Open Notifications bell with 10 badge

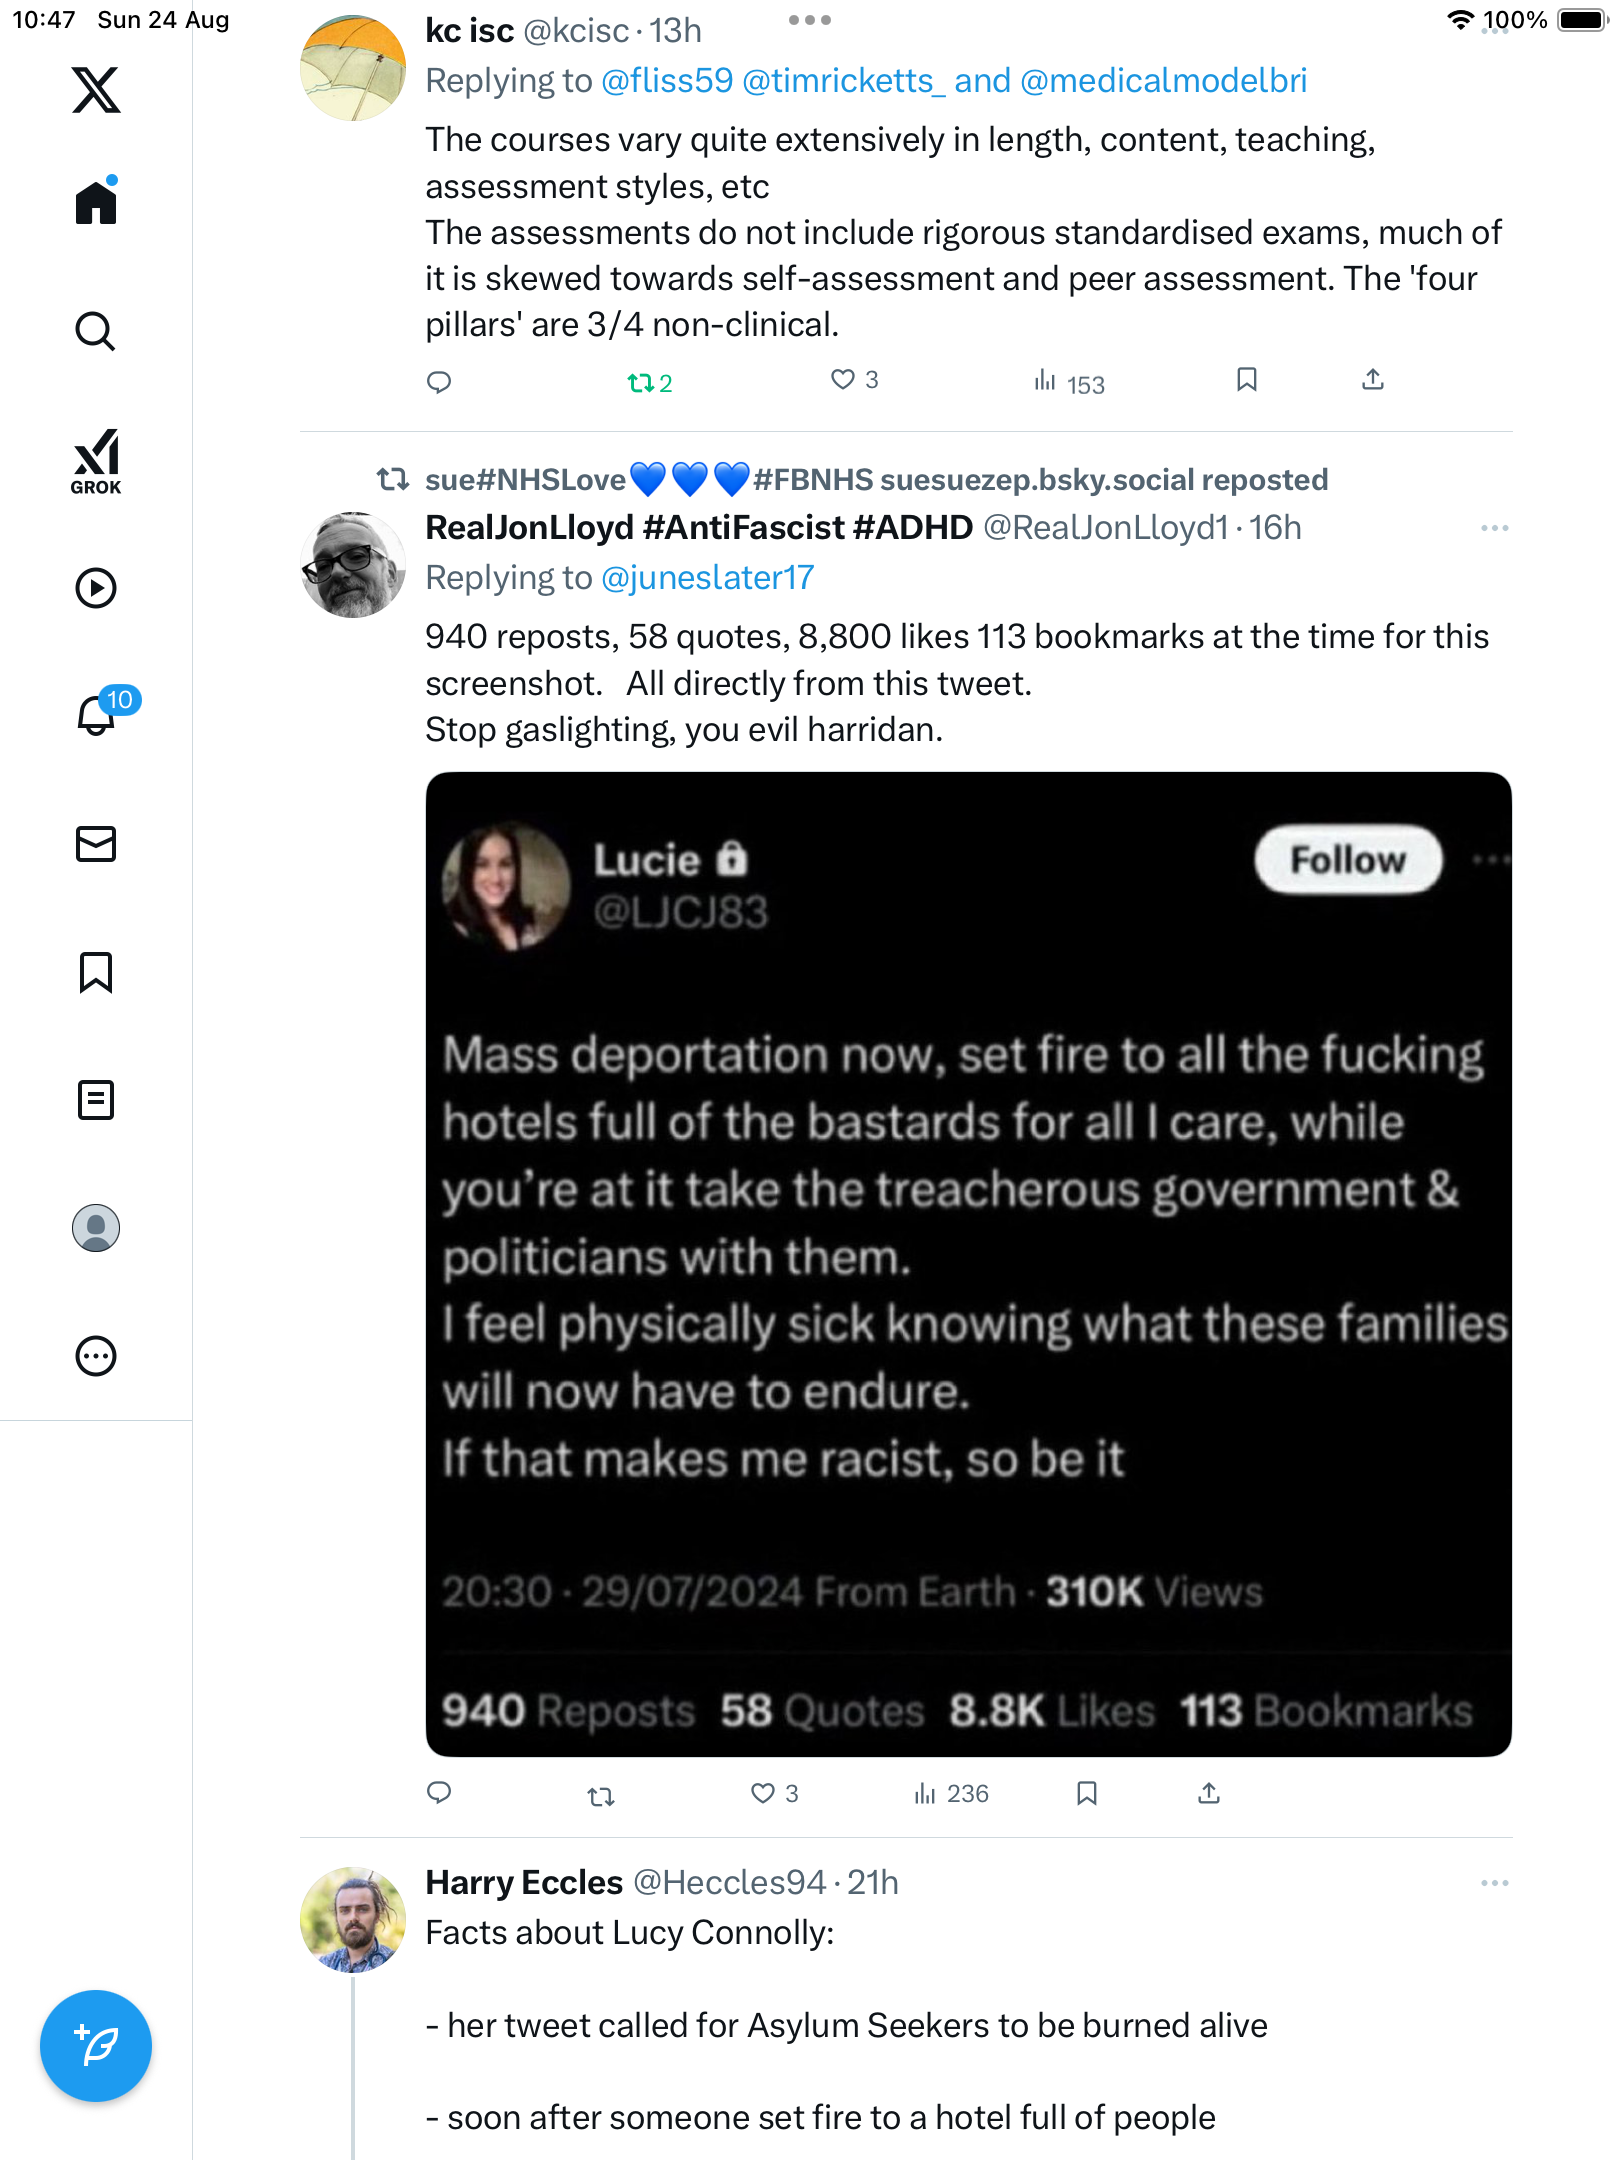coord(98,714)
